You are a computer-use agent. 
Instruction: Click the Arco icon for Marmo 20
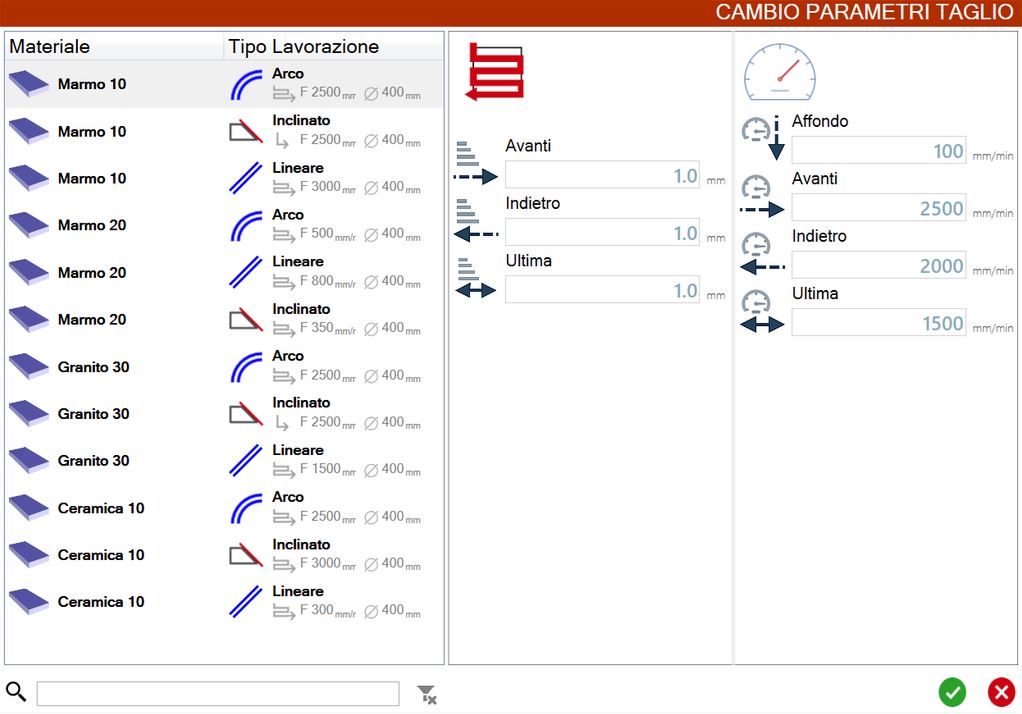(246, 226)
